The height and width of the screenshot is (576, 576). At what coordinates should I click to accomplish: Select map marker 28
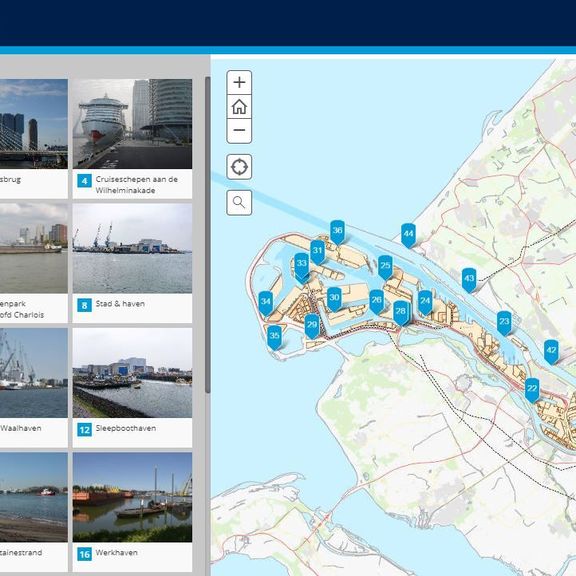click(x=401, y=313)
